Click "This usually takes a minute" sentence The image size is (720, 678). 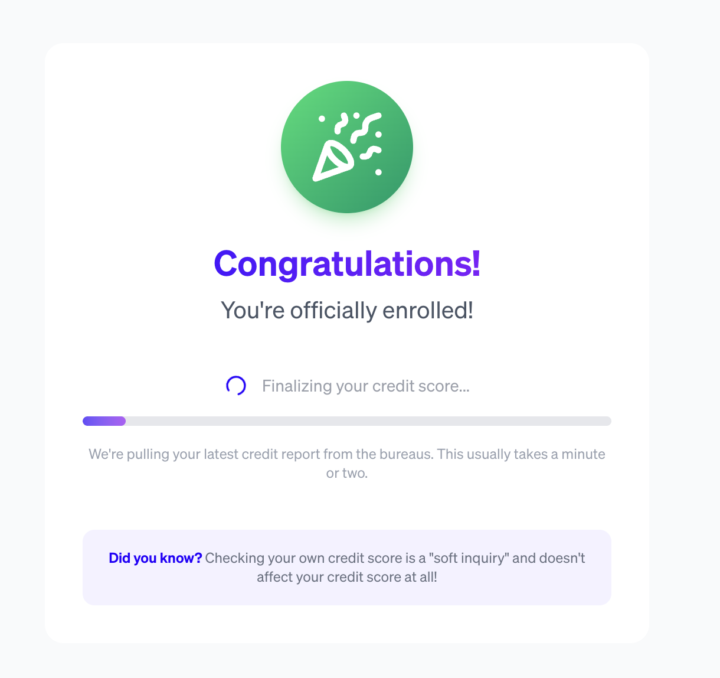pyautogui.click(x=521, y=454)
